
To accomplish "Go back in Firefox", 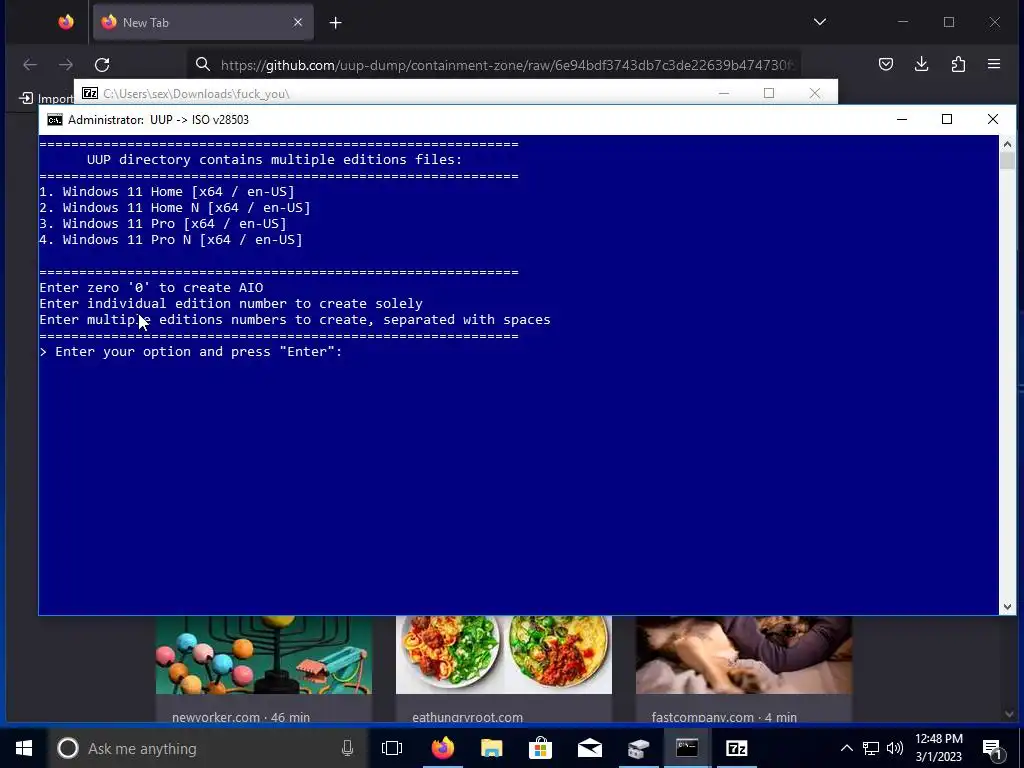I will pyautogui.click(x=30, y=64).
